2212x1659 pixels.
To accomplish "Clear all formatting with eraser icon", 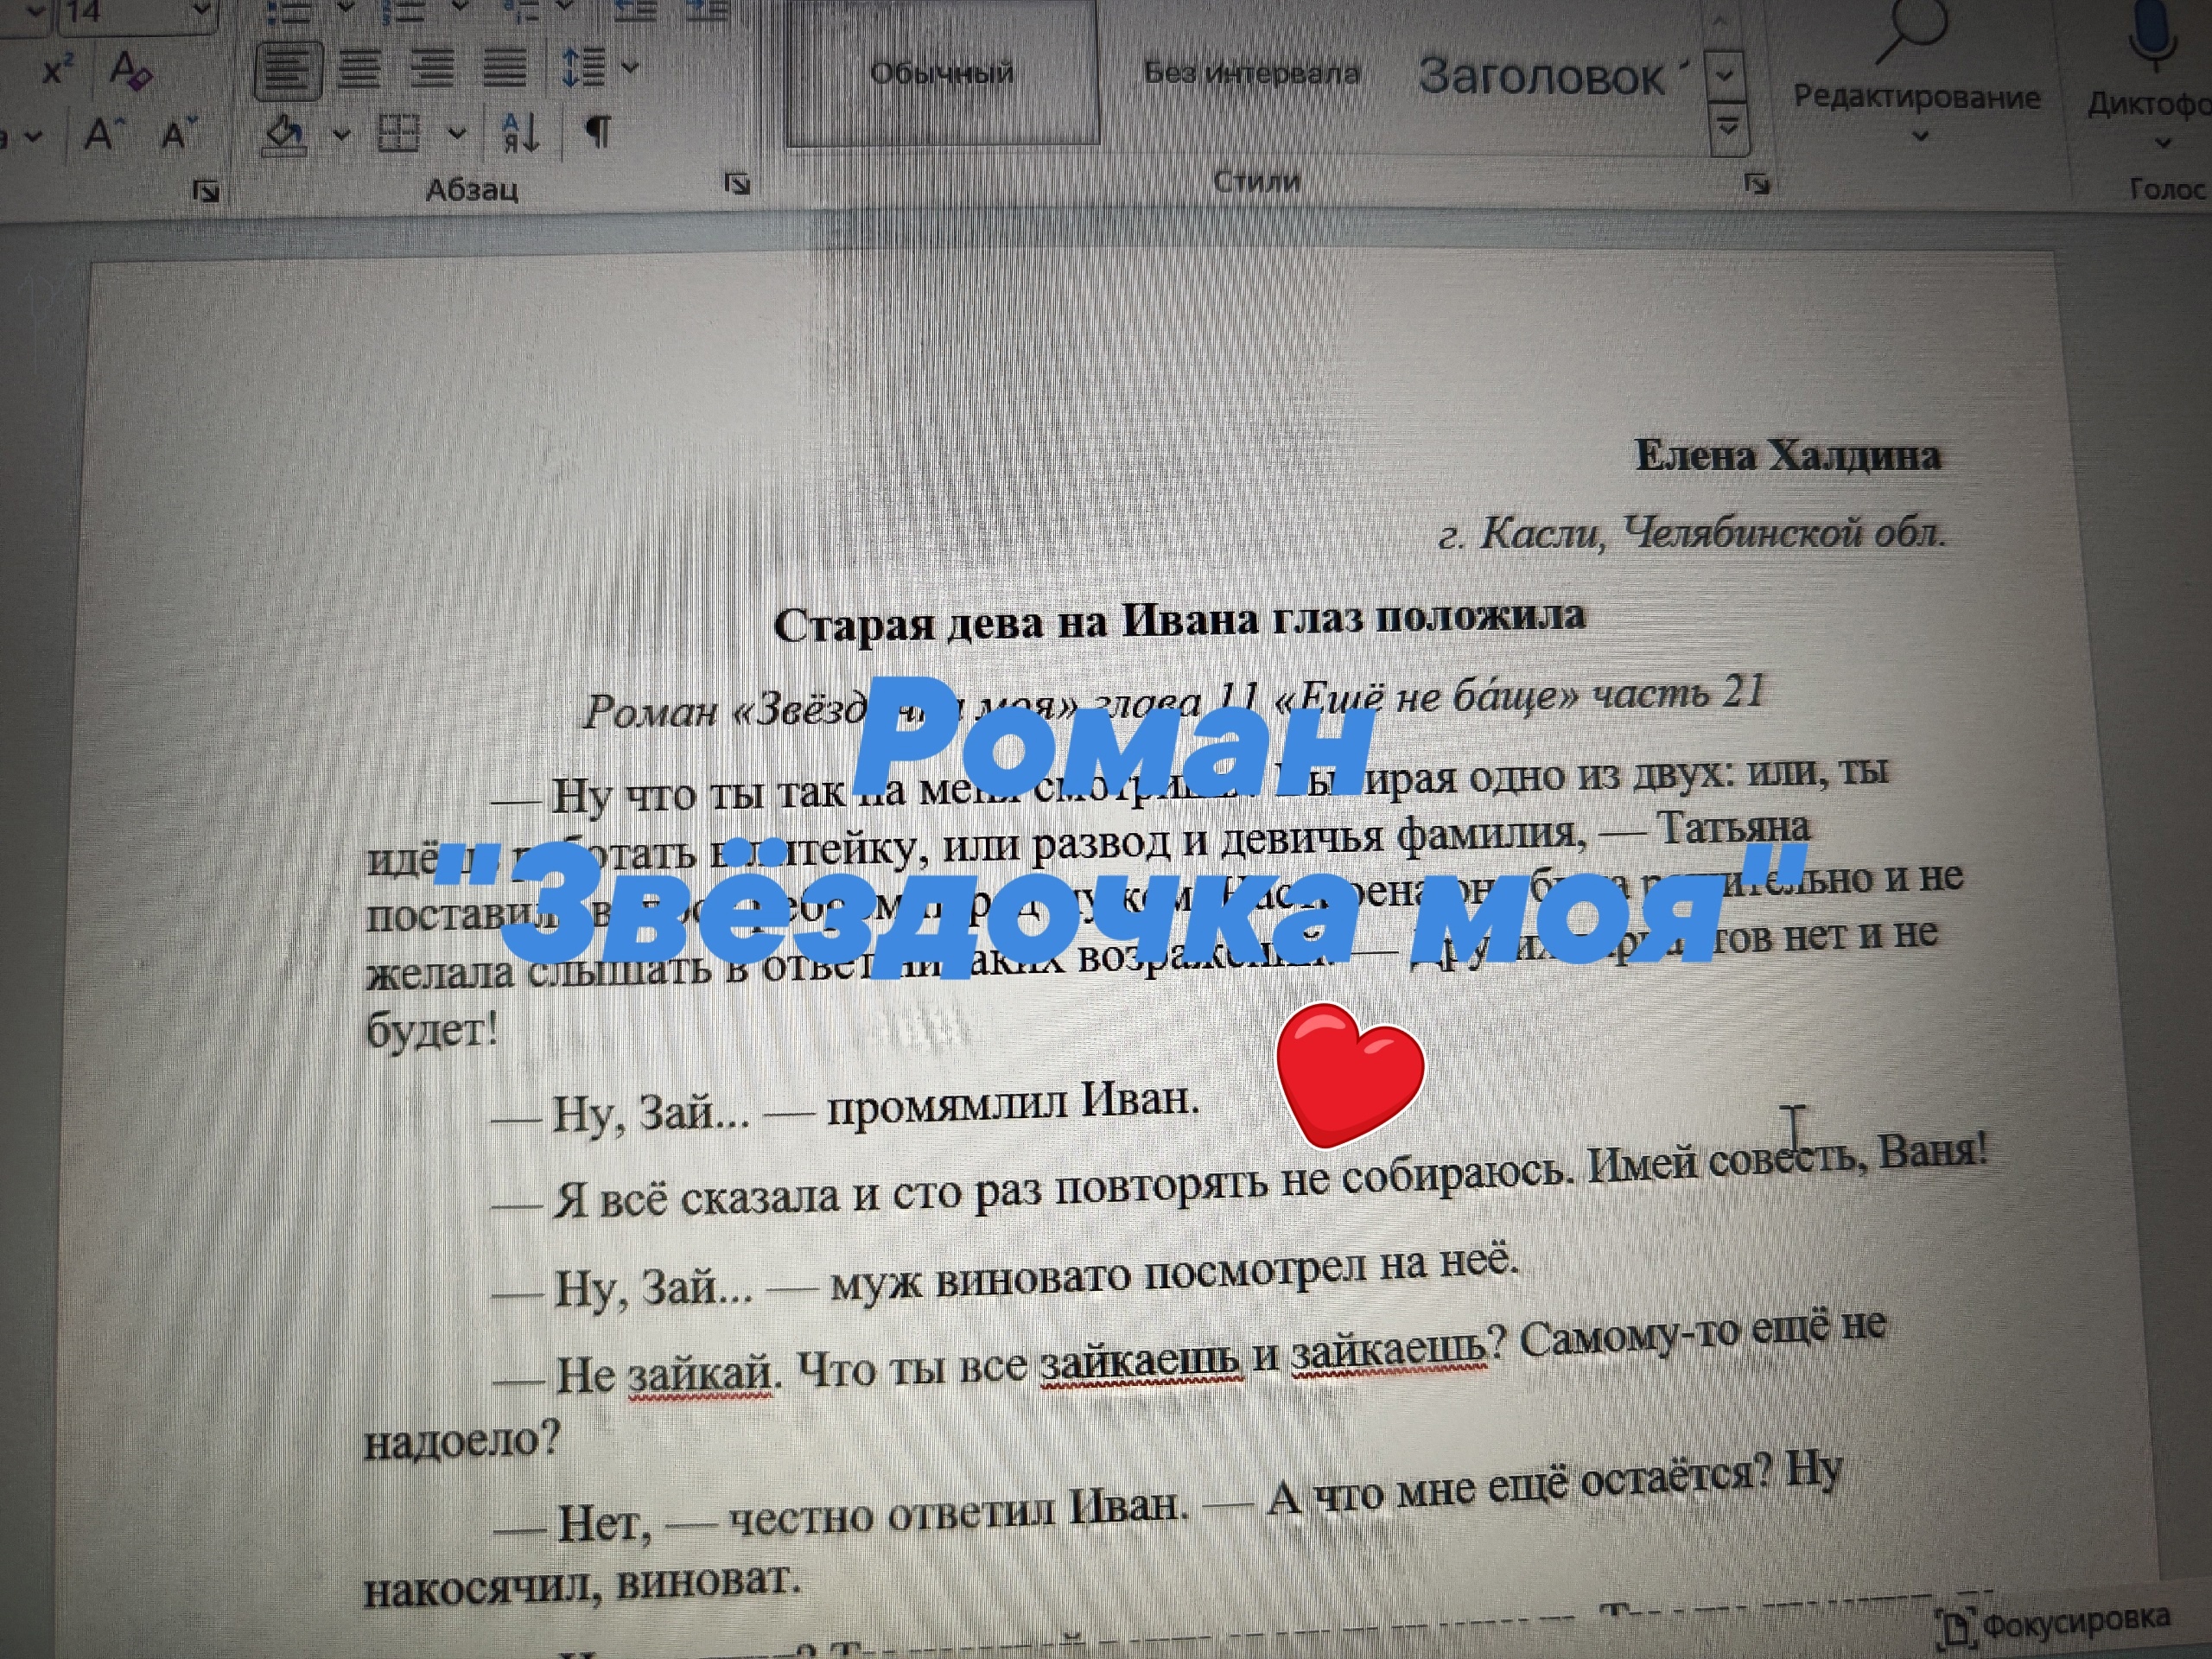I will click(x=131, y=71).
